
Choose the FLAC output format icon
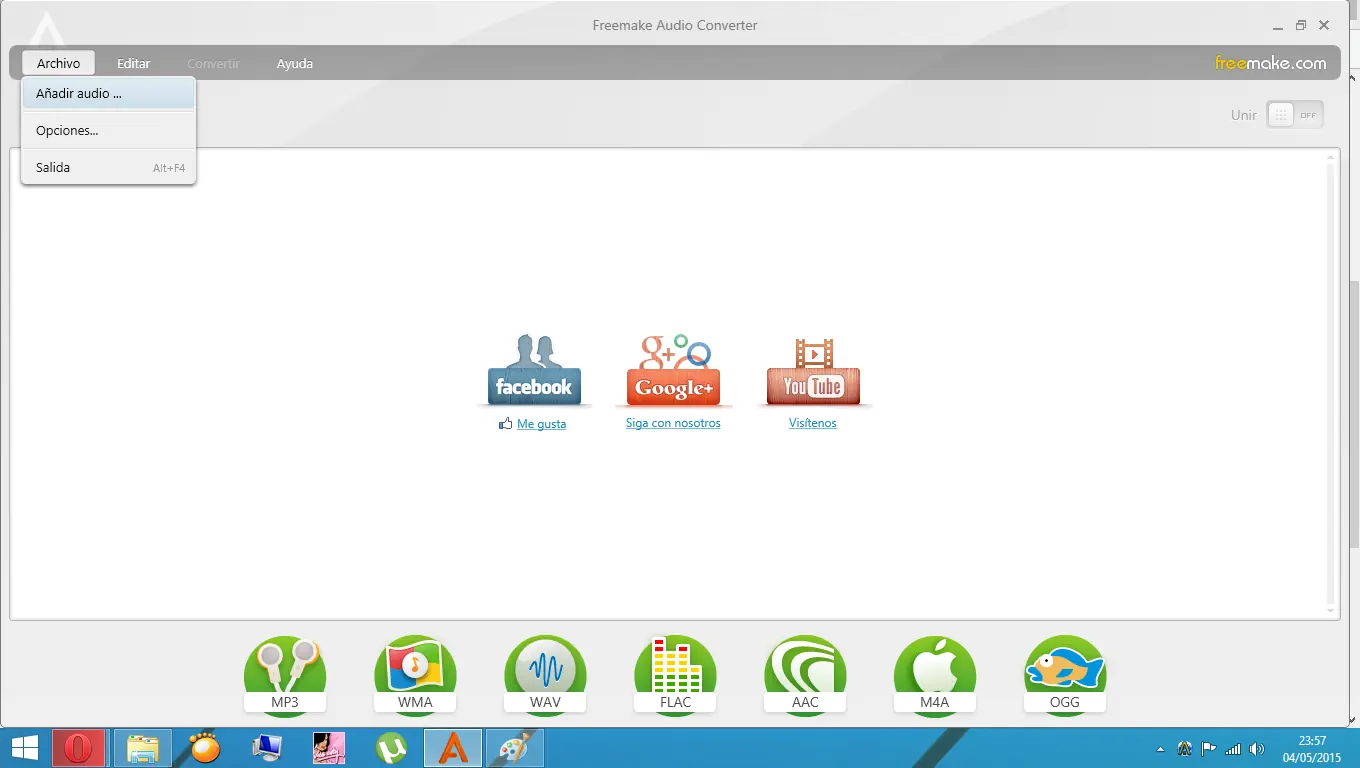675,675
